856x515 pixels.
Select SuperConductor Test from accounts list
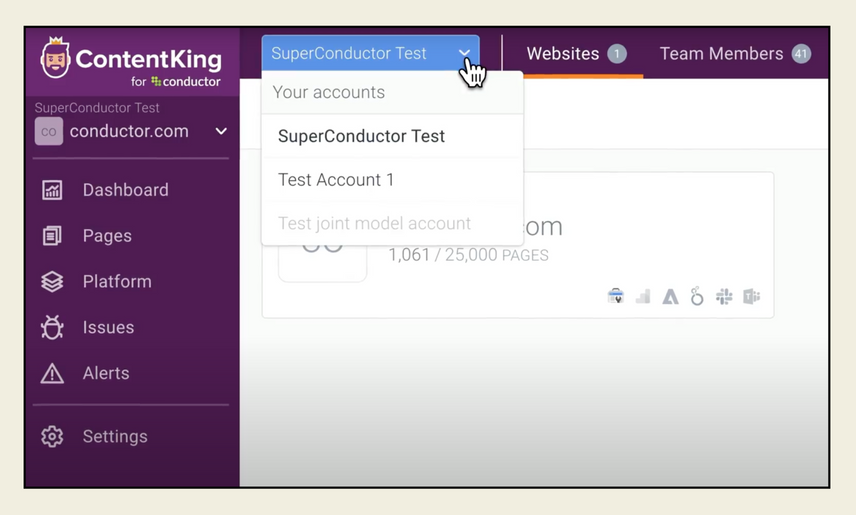click(393, 136)
